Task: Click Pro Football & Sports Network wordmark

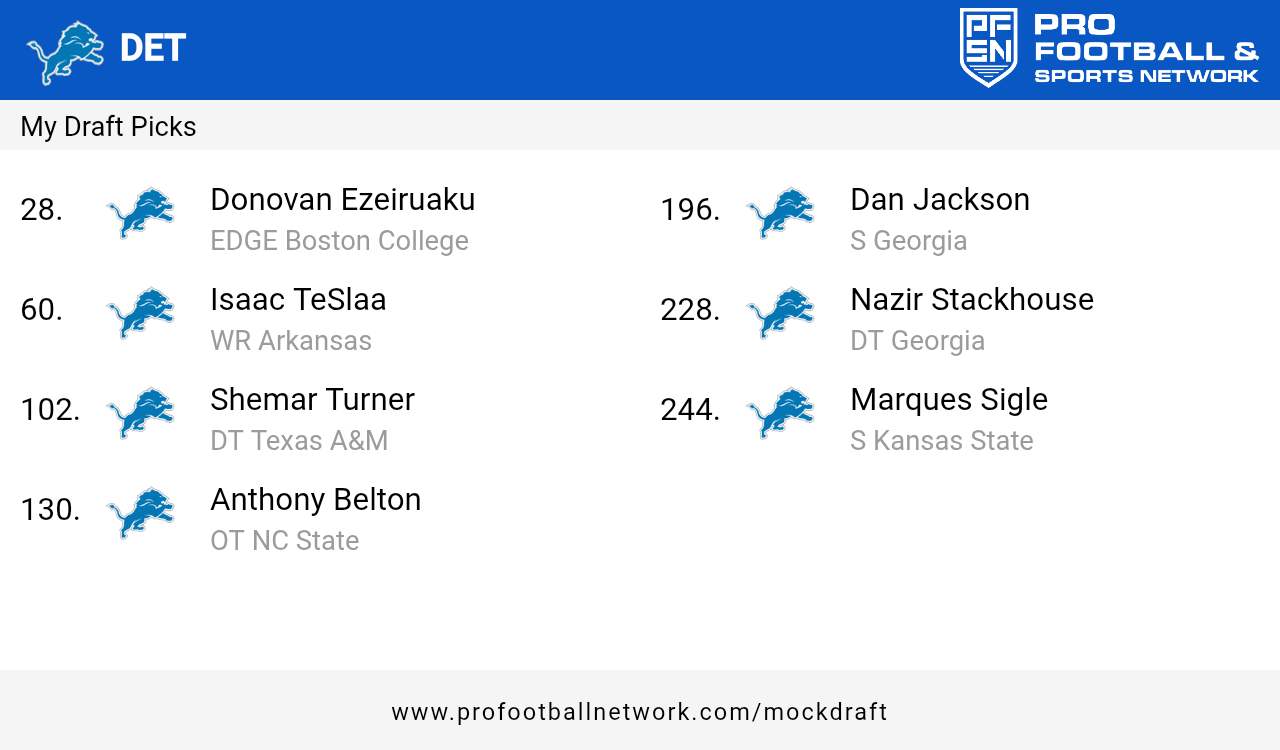Action: [1146, 49]
